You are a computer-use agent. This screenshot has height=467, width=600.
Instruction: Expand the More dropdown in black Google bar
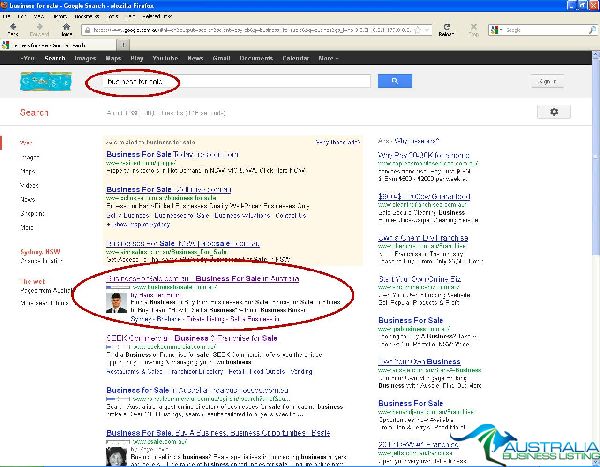(x=328, y=58)
